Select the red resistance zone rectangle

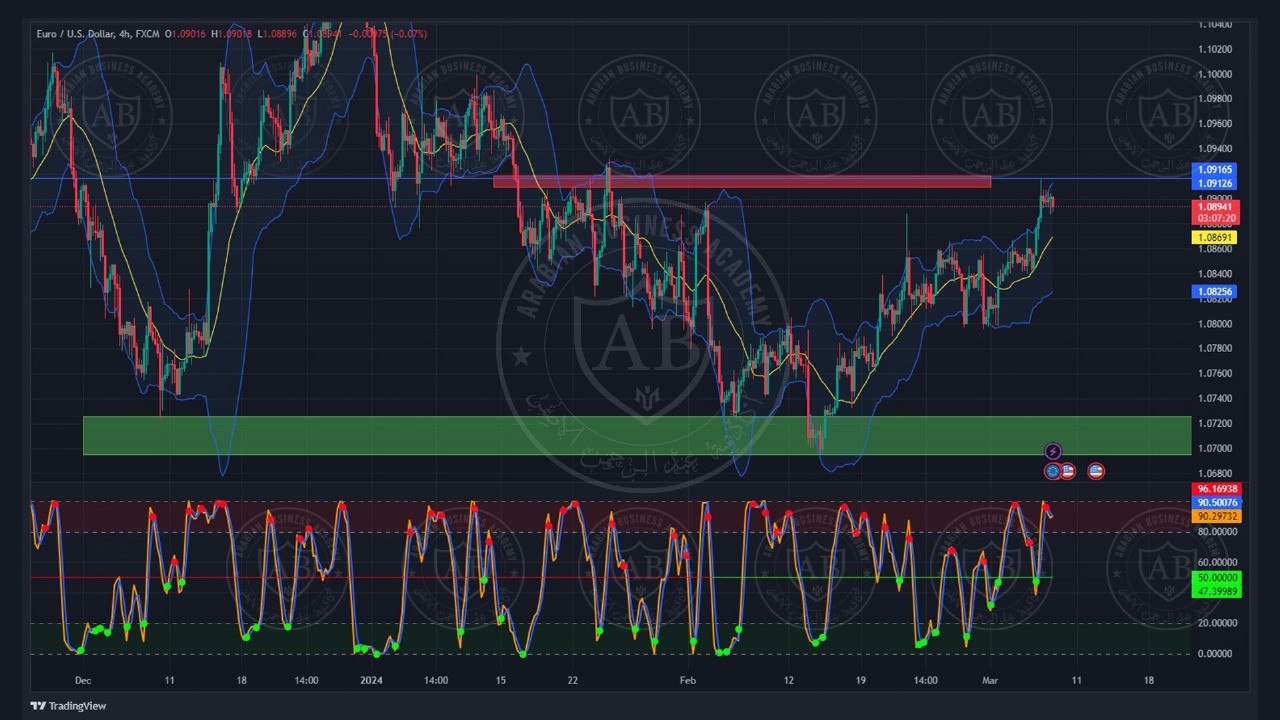tap(742, 181)
